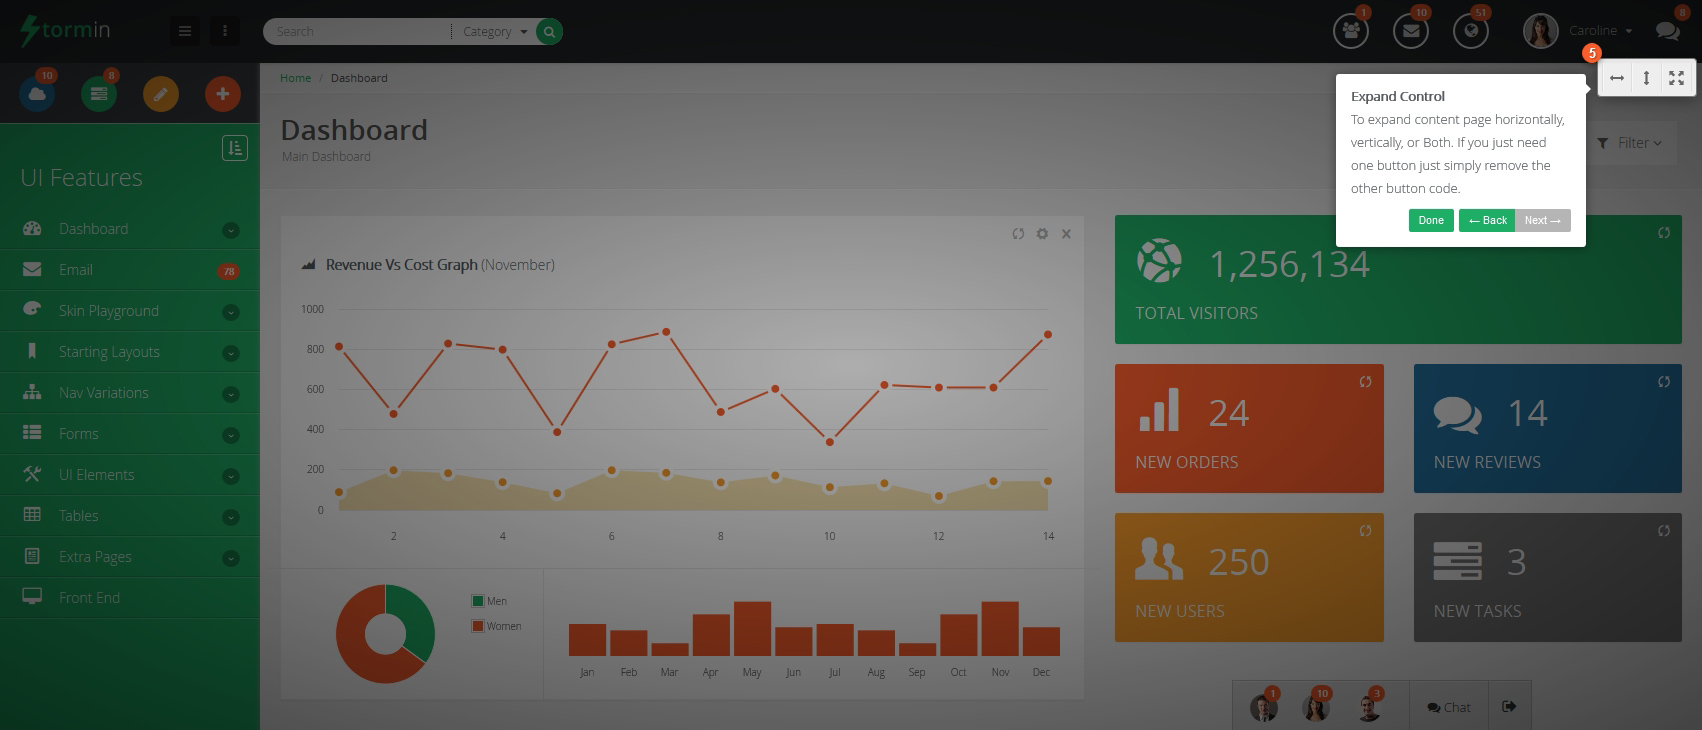The height and width of the screenshot is (730, 1702).
Task: Select Forms in the sidebar menu
Action: pos(78,434)
